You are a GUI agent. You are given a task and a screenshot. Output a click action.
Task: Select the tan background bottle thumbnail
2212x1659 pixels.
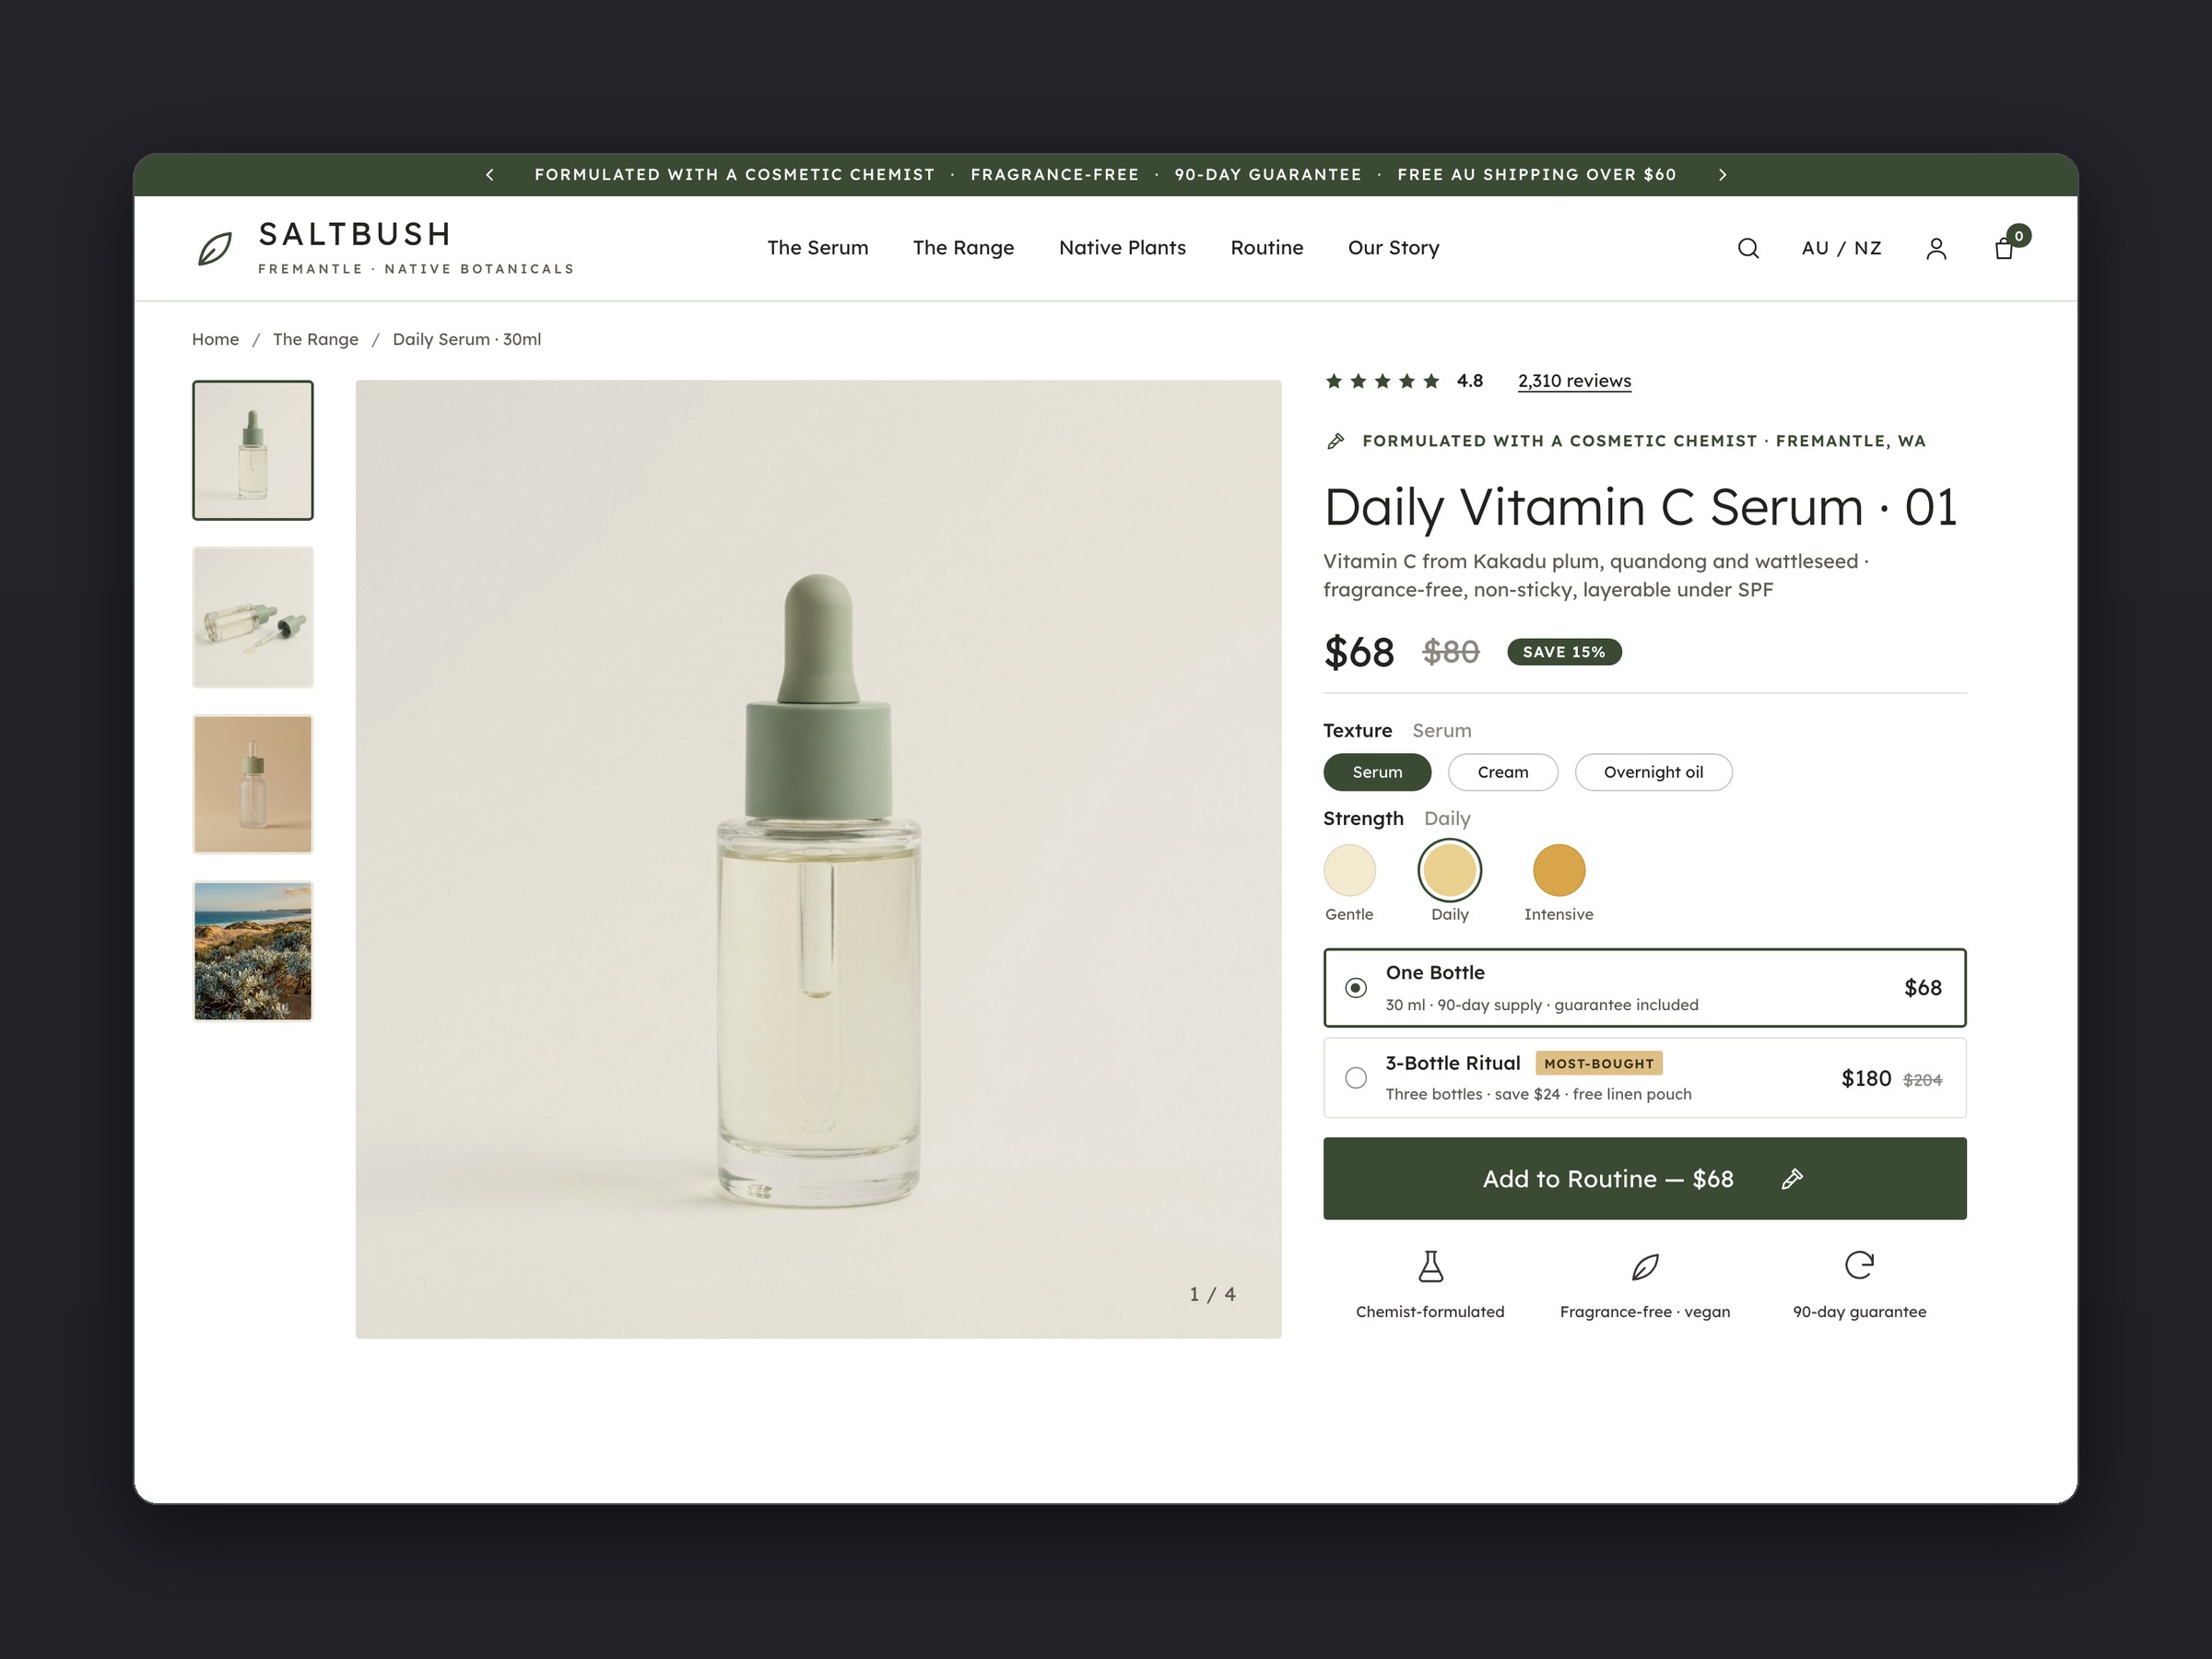253,784
